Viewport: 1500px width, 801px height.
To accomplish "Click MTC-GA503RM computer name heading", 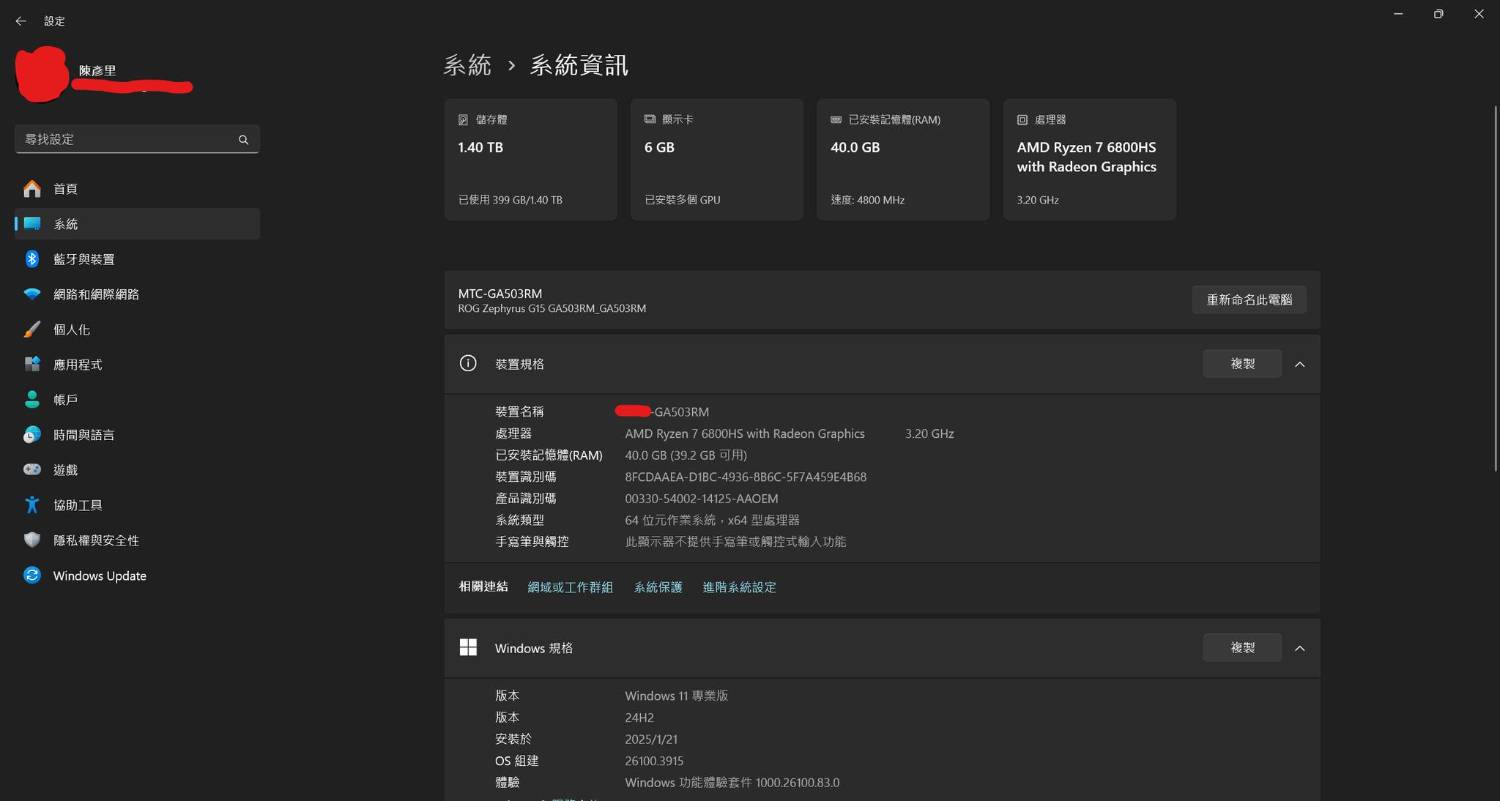I will (x=500, y=294).
